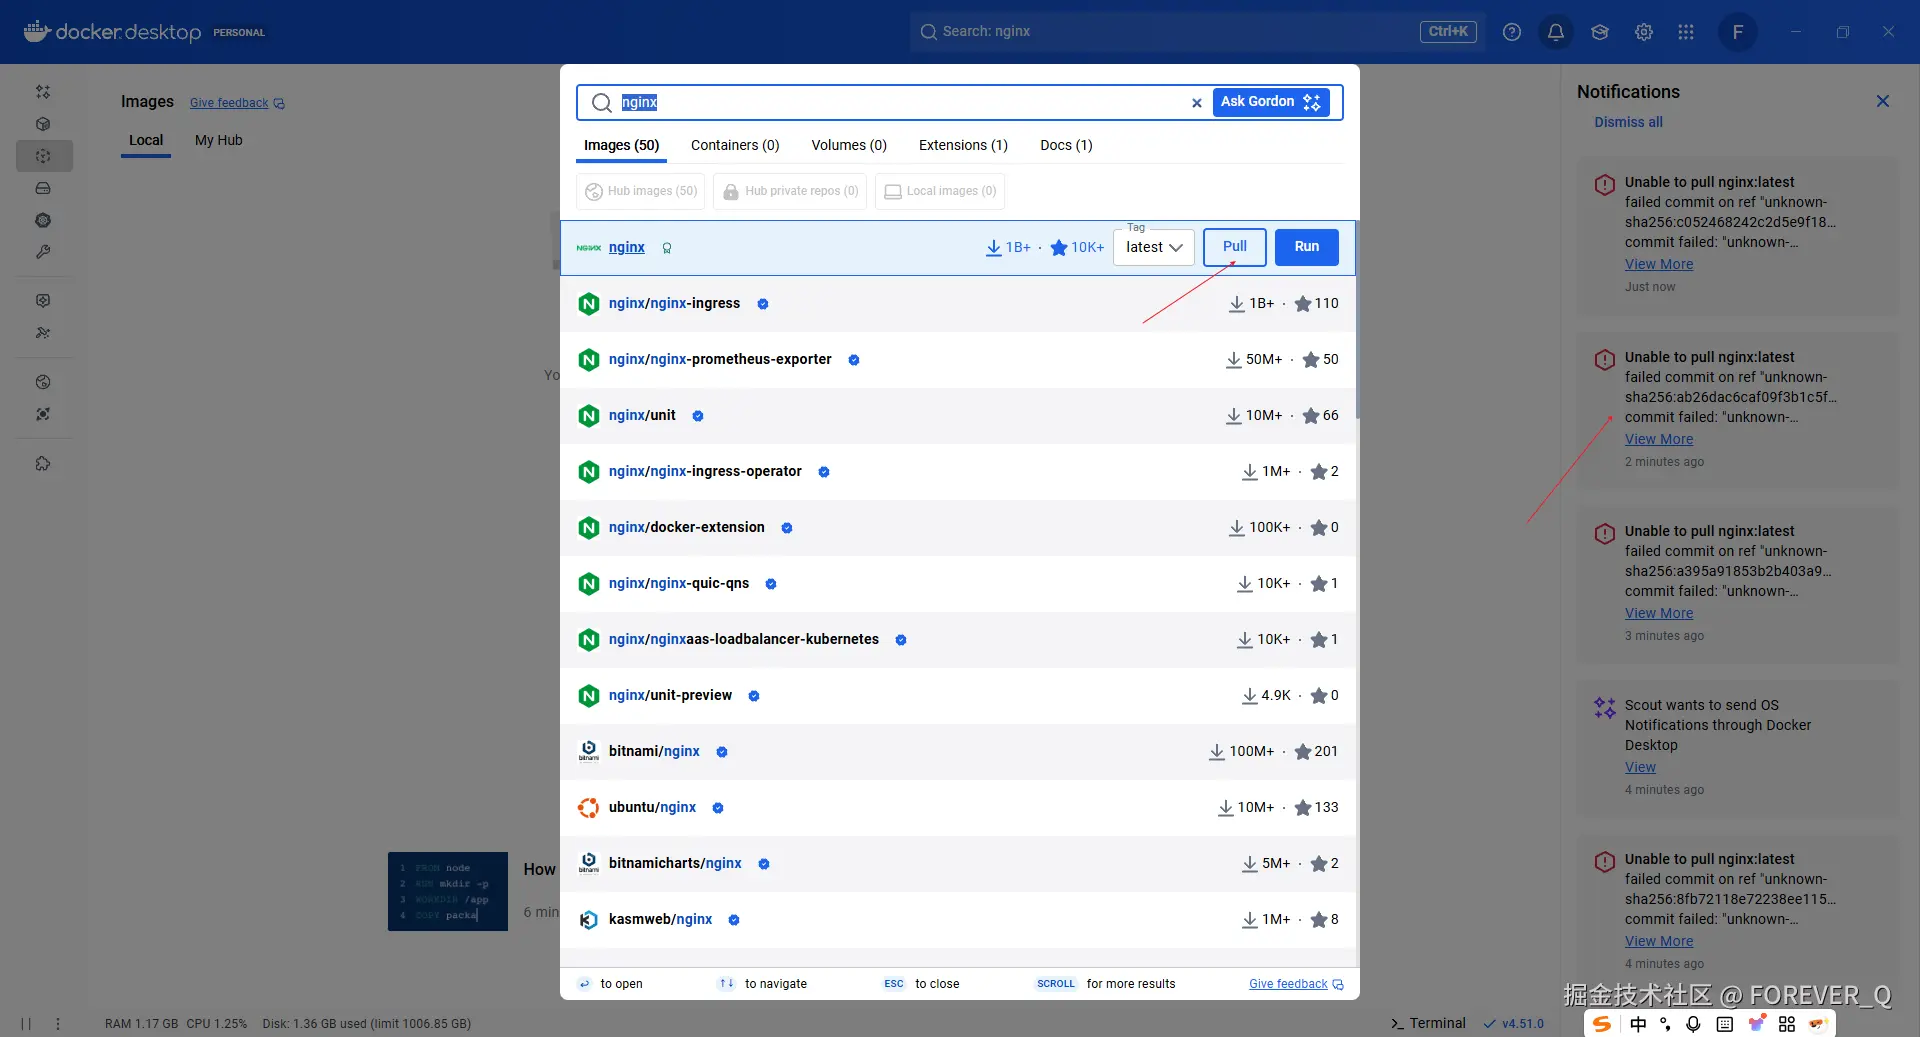This screenshot has width=1920, height=1037.
Task: Click Give feedback in the search dialog footer
Action: (x=1296, y=984)
